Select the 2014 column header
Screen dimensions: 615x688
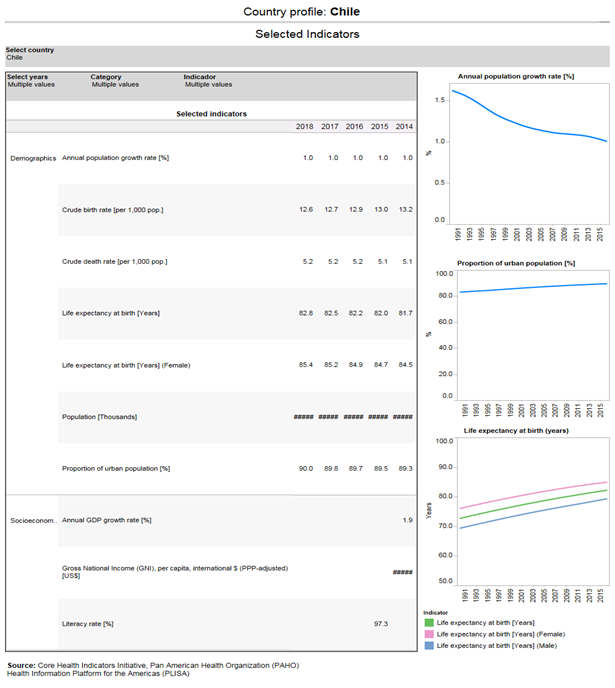coord(404,126)
